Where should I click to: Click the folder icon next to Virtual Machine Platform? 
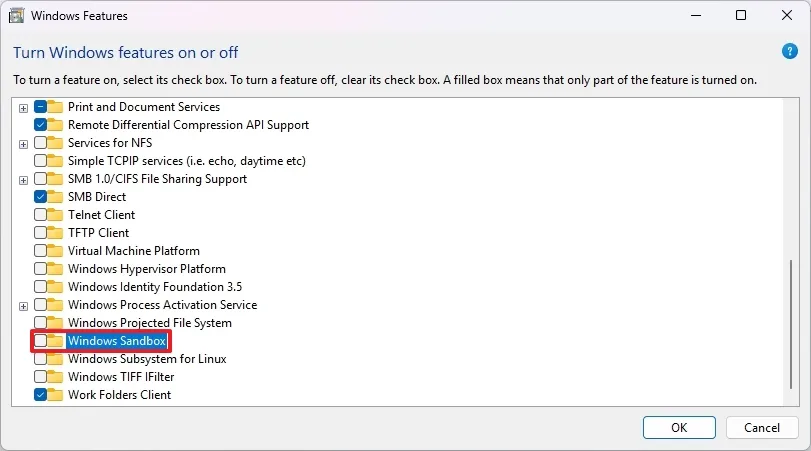point(55,251)
